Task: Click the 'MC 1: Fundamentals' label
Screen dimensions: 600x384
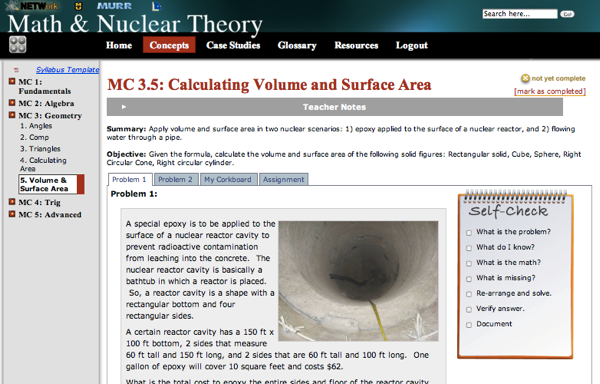Action: (x=45, y=86)
